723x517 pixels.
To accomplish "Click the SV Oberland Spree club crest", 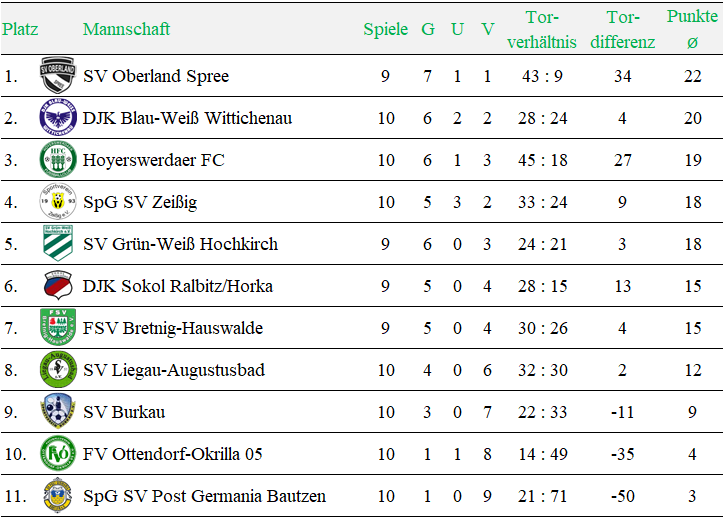I will pyautogui.click(x=58, y=75).
